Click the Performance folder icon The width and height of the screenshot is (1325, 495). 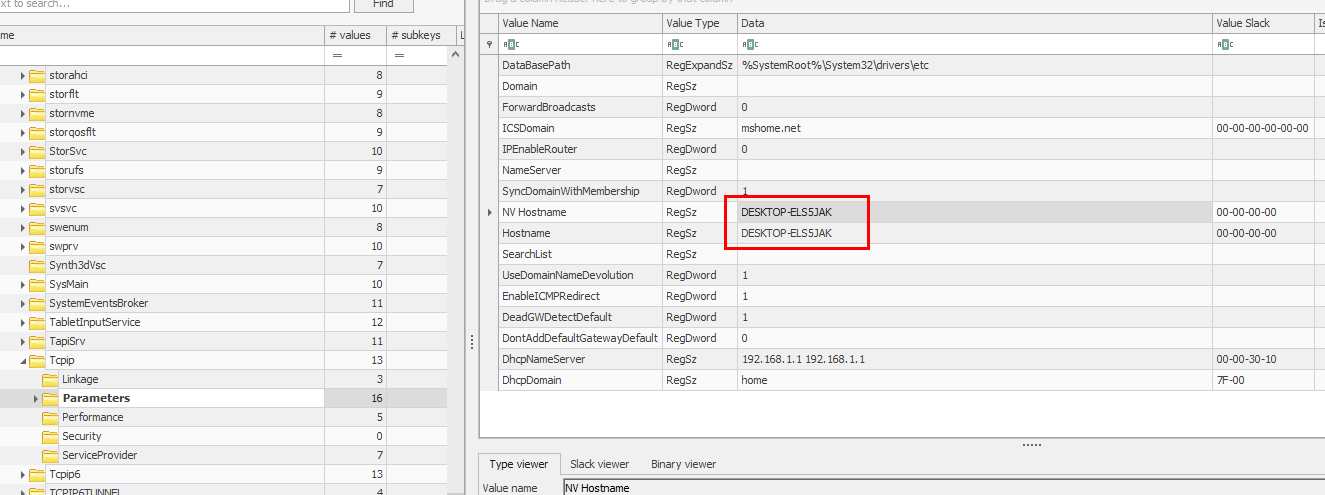50,418
